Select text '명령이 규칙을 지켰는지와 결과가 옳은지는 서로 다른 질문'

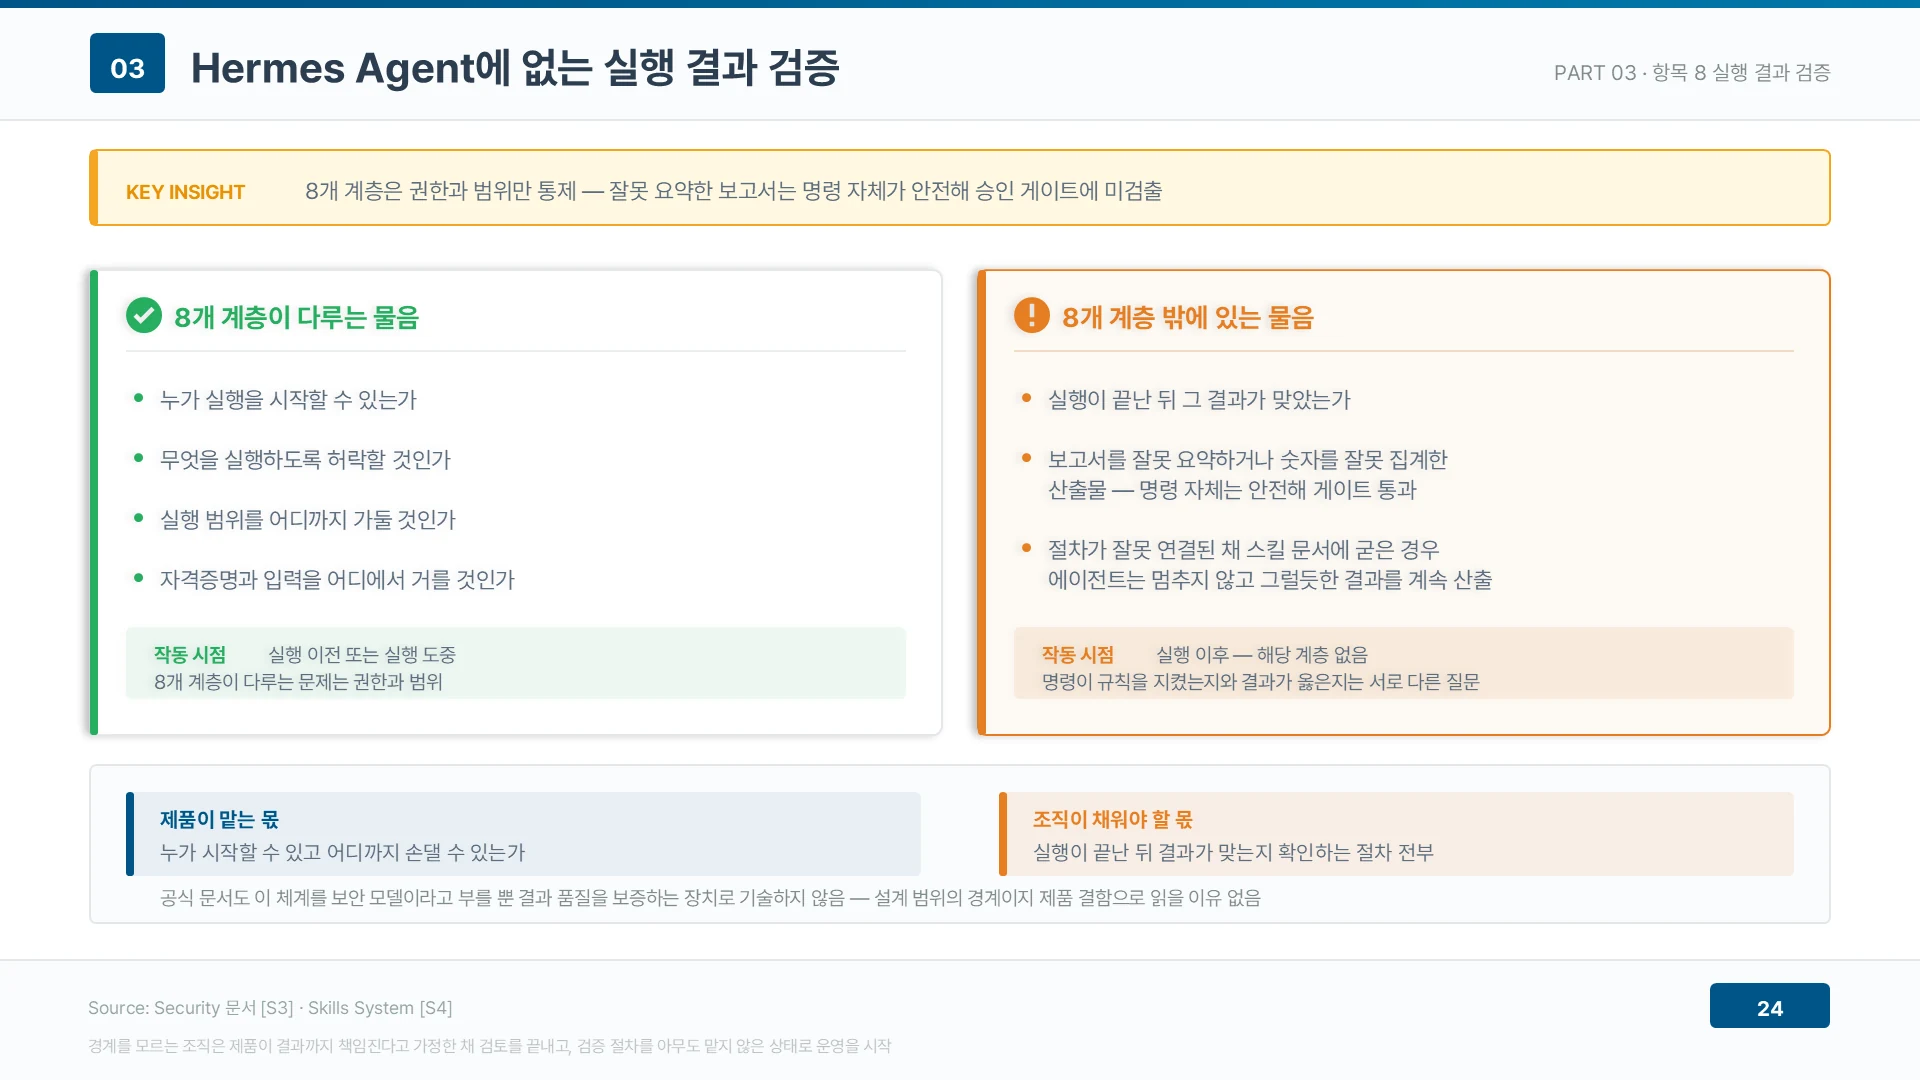[1261, 682]
